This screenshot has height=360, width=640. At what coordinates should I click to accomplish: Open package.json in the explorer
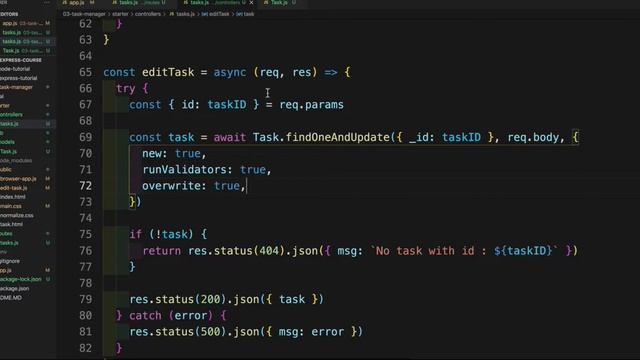tap(15, 288)
